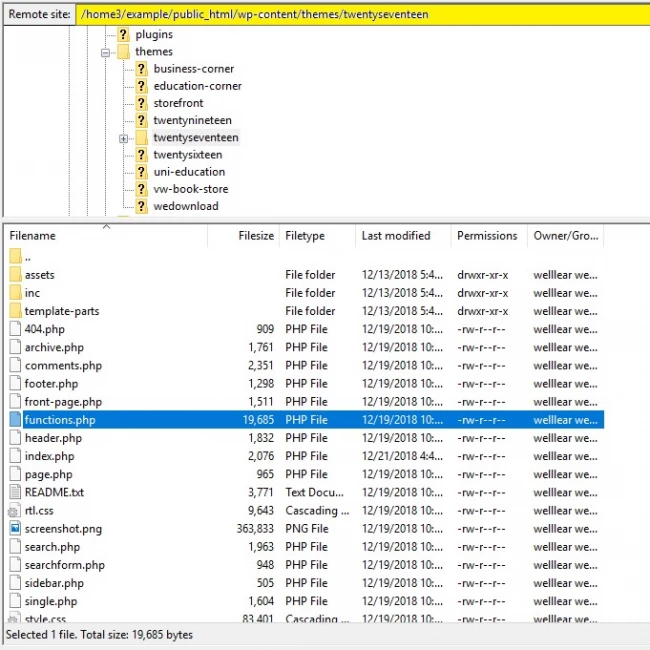Image resolution: width=650 pixels, height=650 pixels.
Task: Click the 363,833 filesize cell
Action: tap(255, 529)
